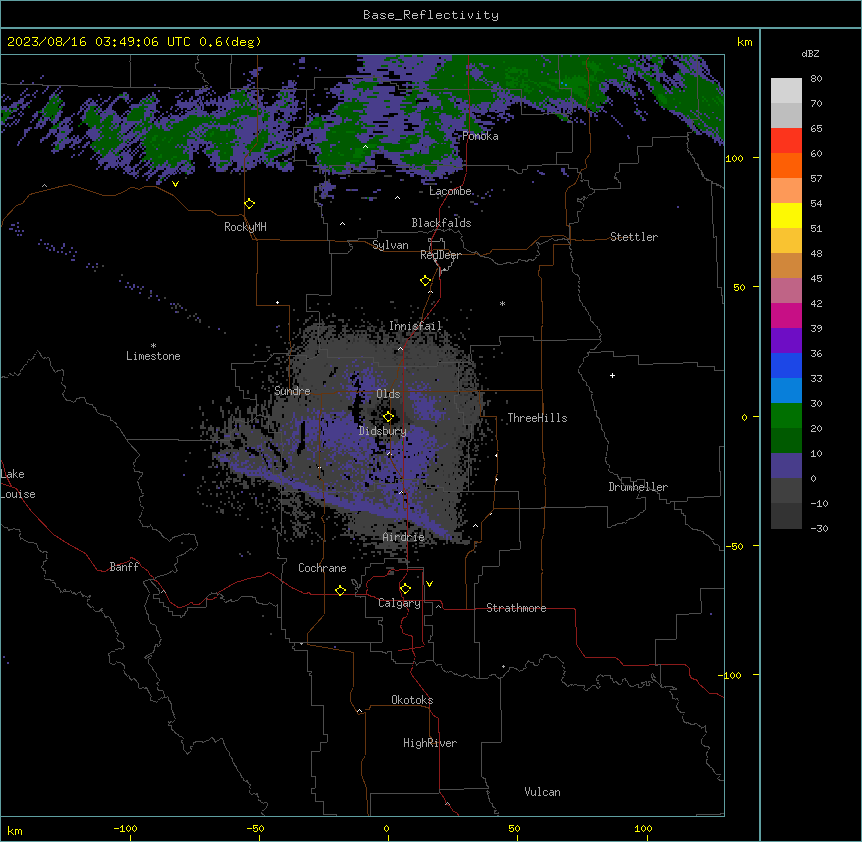The height and width of the screenshot is (842, 862).
Task: Click the yellow diamond marker above RockyMH
Action: click(x=250, y=204)
